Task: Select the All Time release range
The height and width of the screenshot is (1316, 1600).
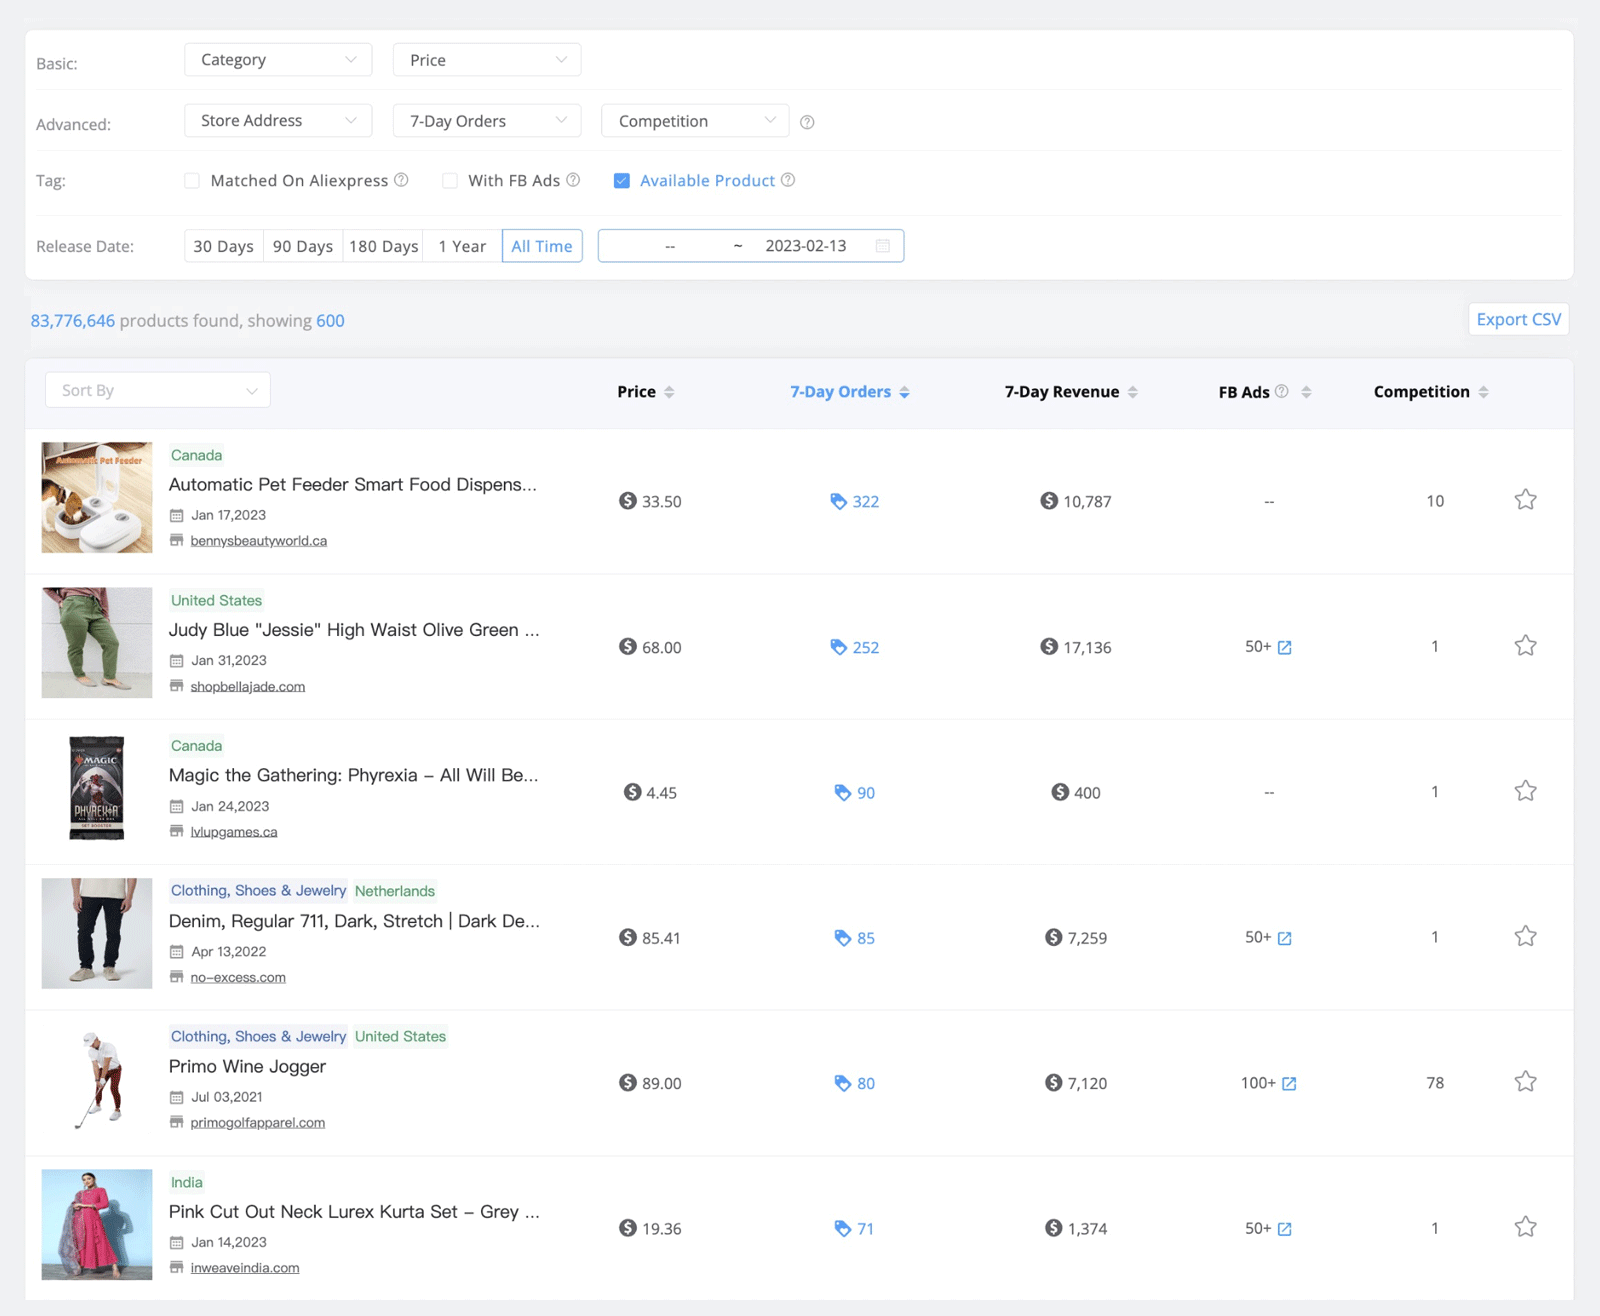Action: (542, 246)
